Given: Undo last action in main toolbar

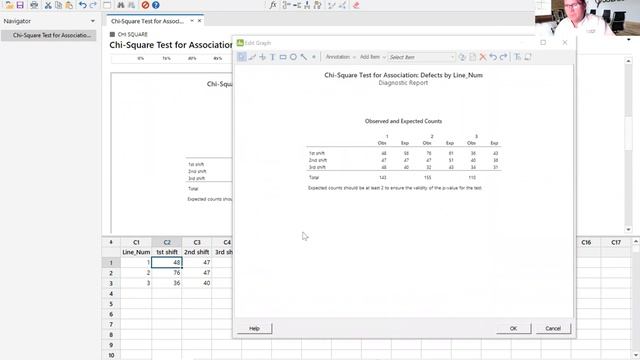Looking at the screenshot, I should [x=83, y=5].
